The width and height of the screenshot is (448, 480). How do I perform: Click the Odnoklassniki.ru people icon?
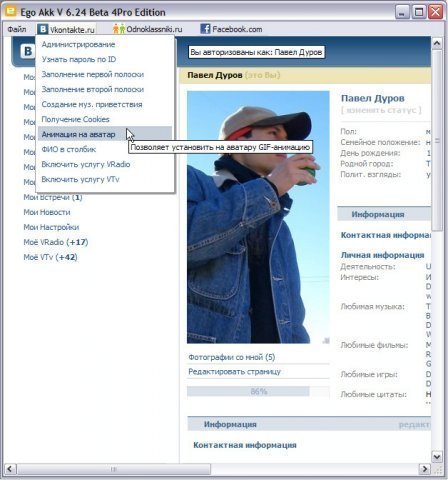119,29
